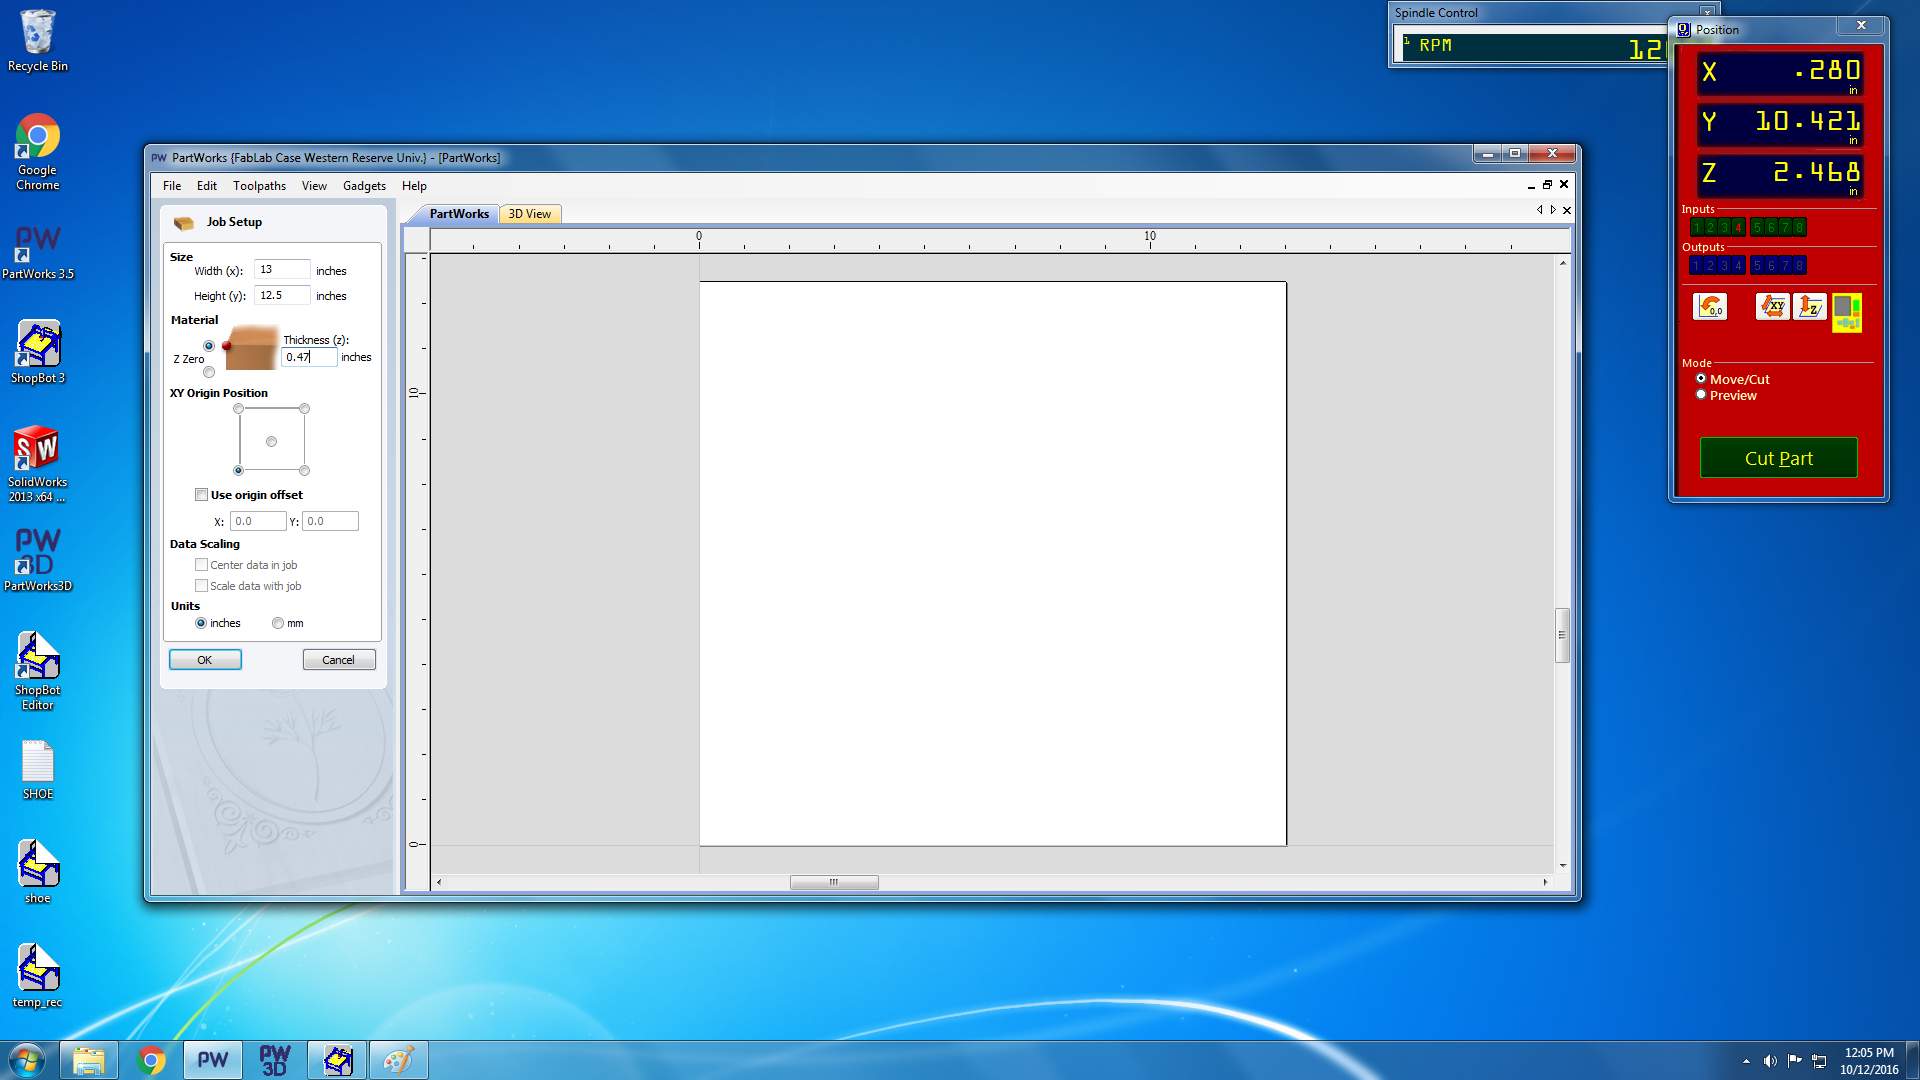Click Input 4 indicator in Position window

click(1738, 228)
